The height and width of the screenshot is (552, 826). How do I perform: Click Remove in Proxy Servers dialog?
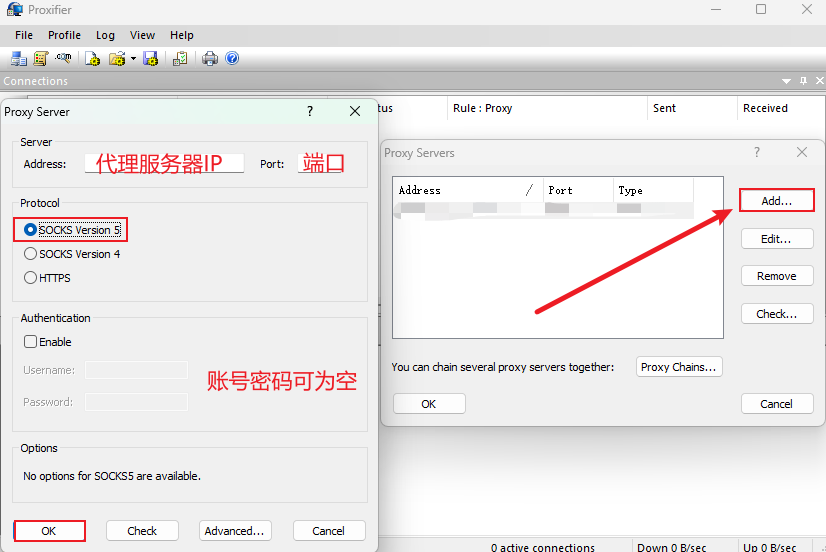[777, 276]
